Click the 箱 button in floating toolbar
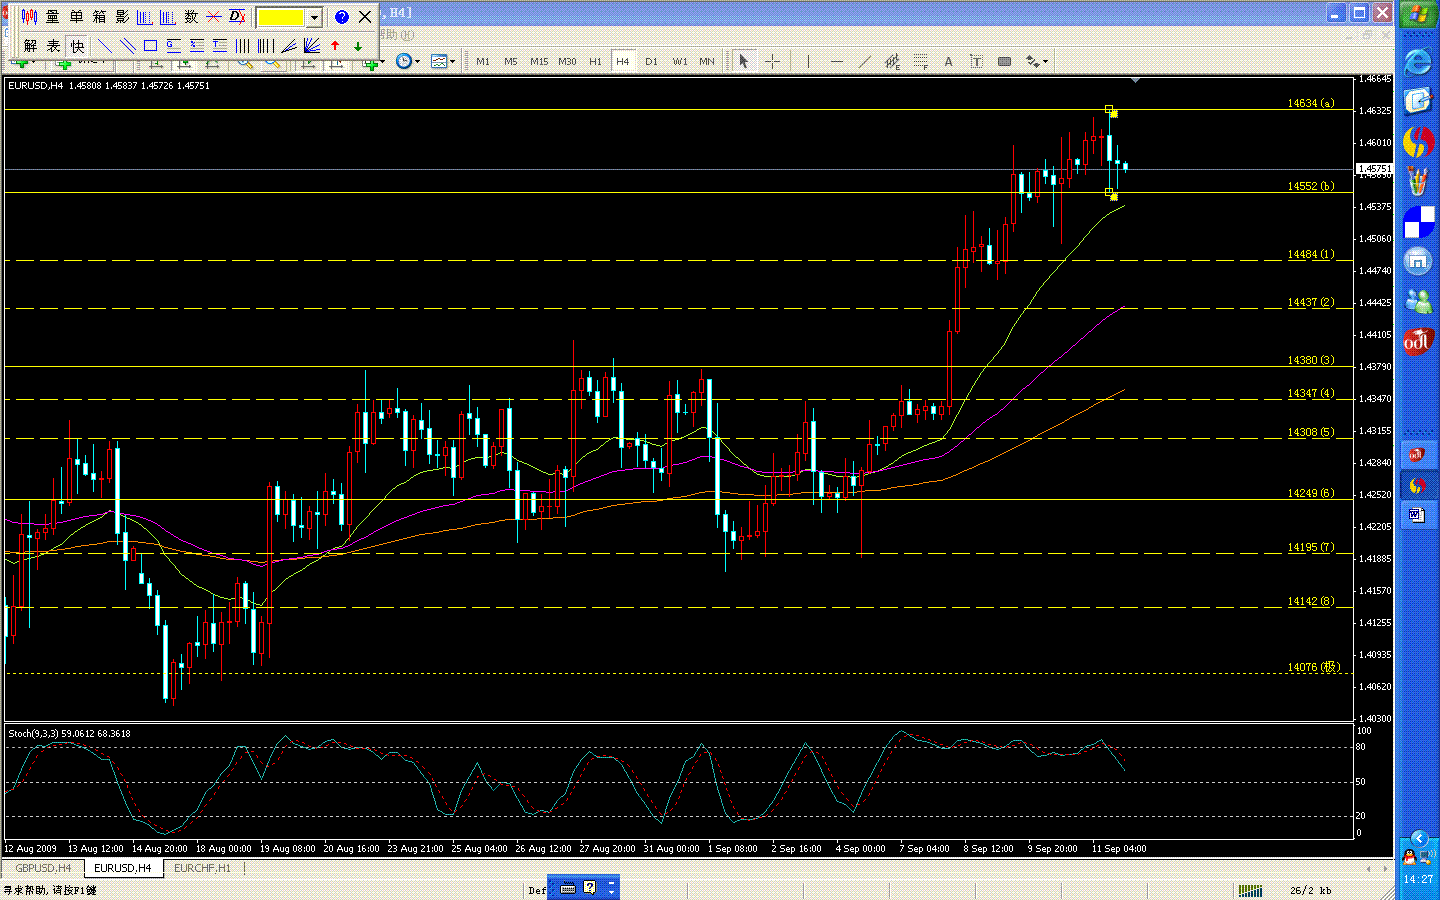 point(99,17)
